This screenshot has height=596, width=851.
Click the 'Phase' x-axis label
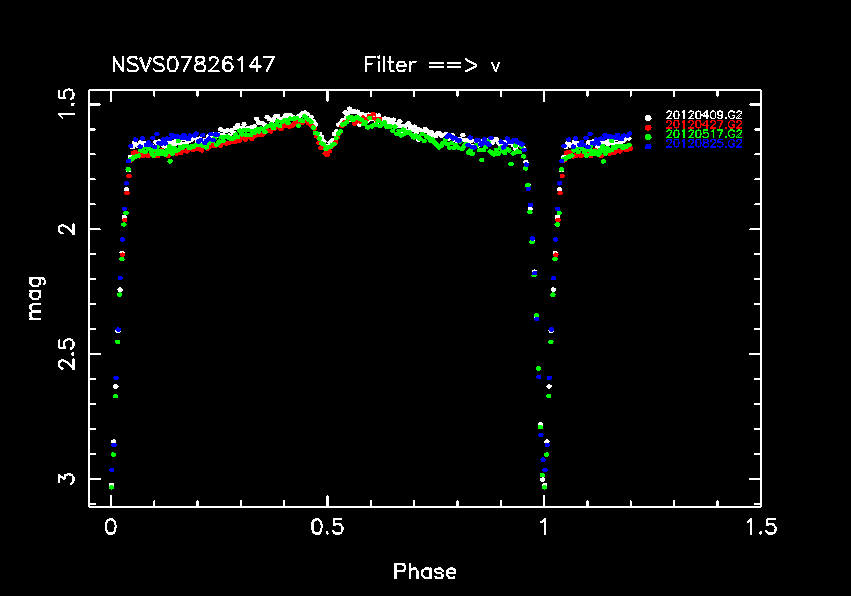tap(425, 572)
